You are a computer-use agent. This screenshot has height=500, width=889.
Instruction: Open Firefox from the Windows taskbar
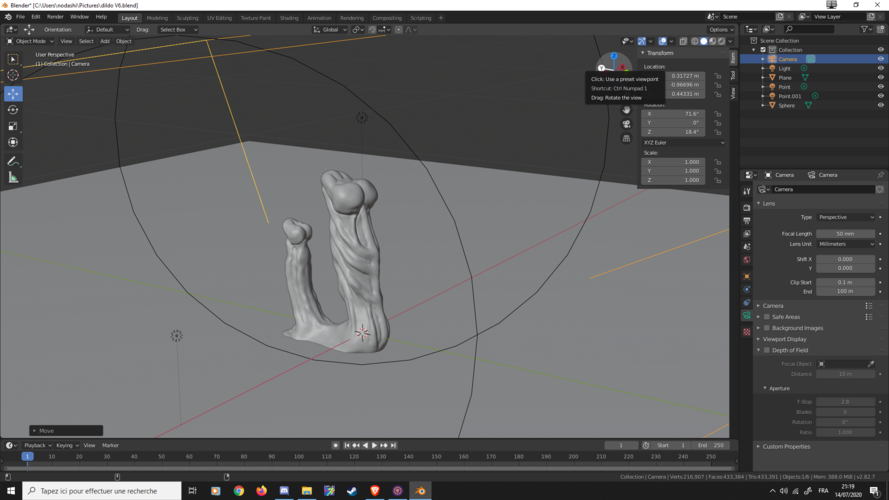(261, 491)
